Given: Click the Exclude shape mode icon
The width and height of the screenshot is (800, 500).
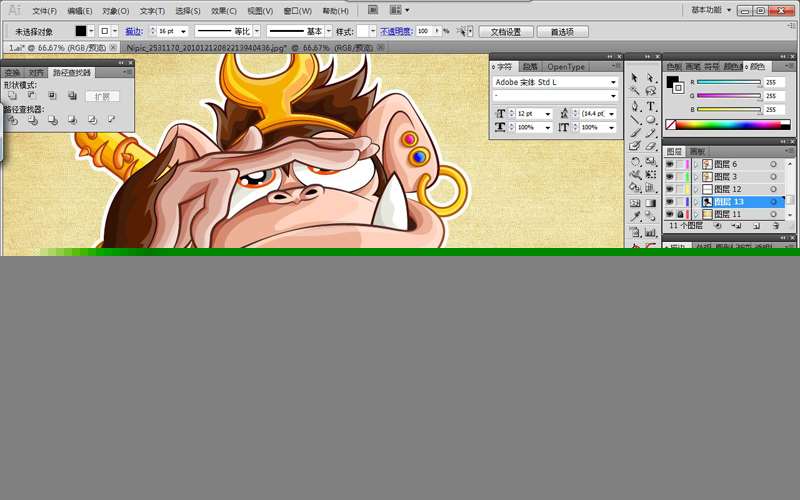Looking at the screenshot, I should pos(72,95).
